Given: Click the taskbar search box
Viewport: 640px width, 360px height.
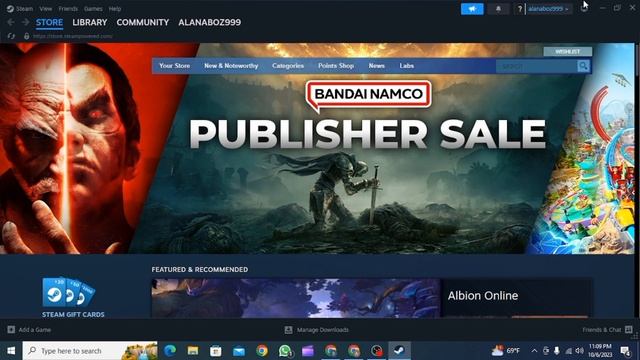Looking at the screenshot, I should (x=90, y=350).
